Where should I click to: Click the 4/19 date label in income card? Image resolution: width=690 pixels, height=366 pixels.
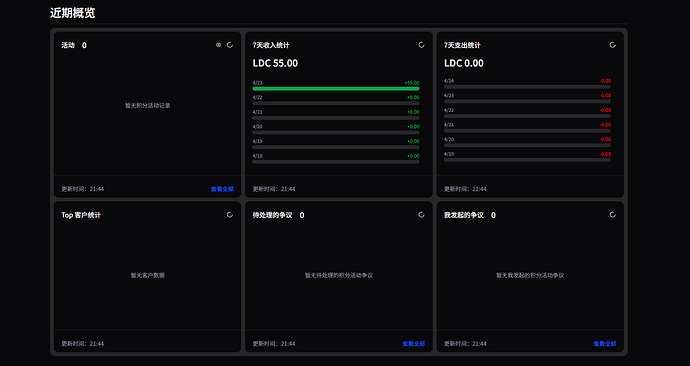pos(257,141)
